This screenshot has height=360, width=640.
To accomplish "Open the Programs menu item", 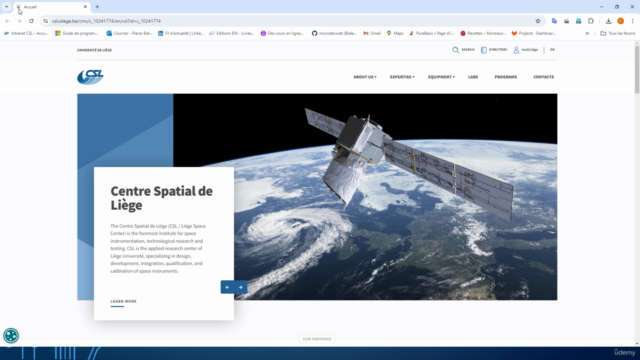I will tap(506, 77).
